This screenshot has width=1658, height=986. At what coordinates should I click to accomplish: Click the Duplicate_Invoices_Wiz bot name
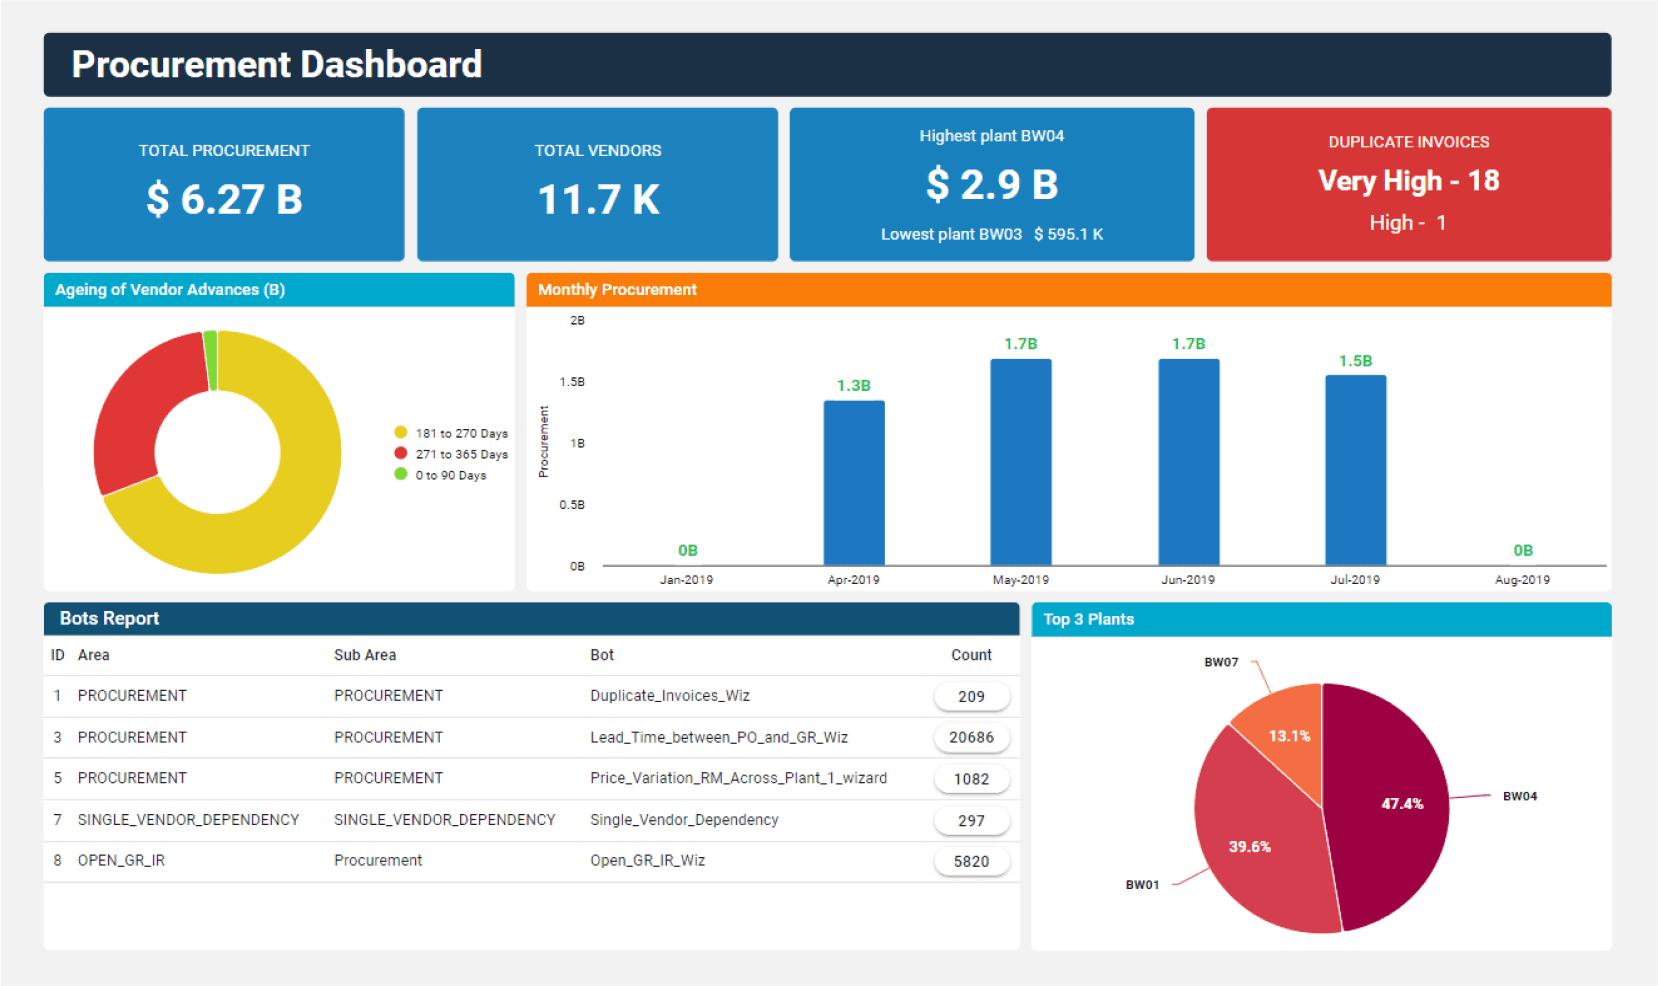[x=670, y=696]
